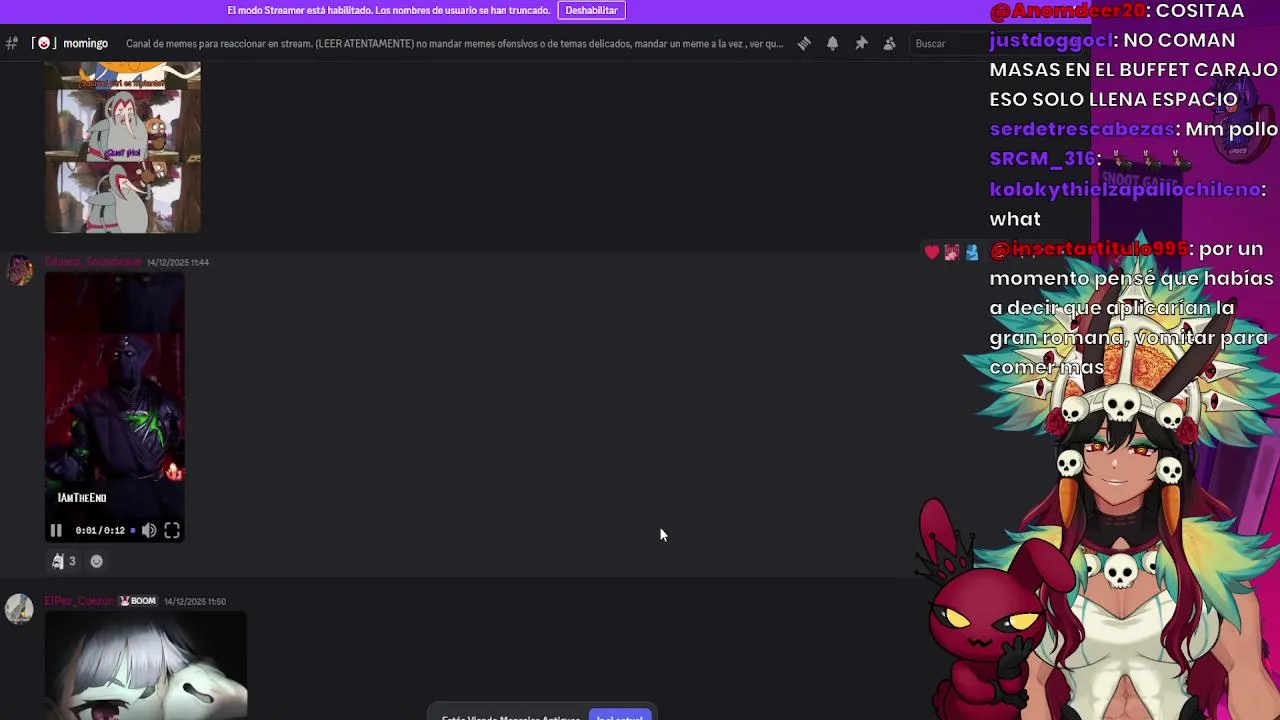Screen dimensions: 1280x720
Task: Expand the channel topic description text
Action: [454, 44]
